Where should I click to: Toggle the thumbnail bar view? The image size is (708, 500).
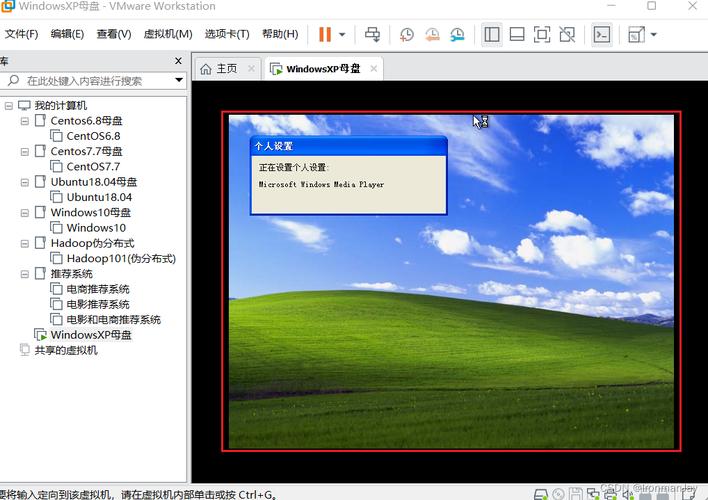tap(517, 34)
